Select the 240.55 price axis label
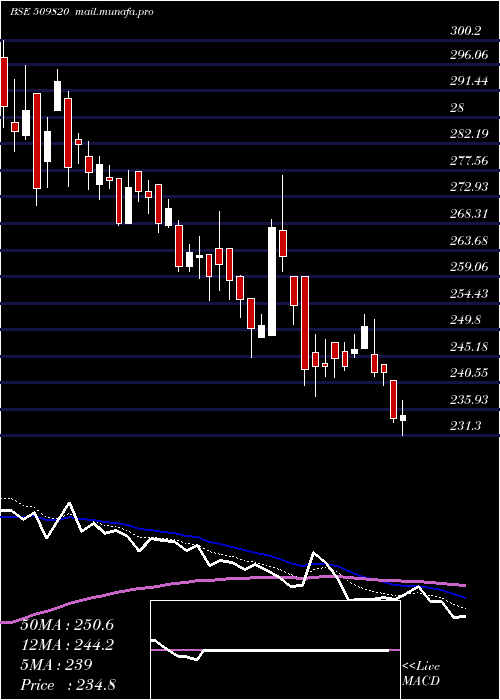This screenshot has height=700, width=500. click(x=468, y=373)
